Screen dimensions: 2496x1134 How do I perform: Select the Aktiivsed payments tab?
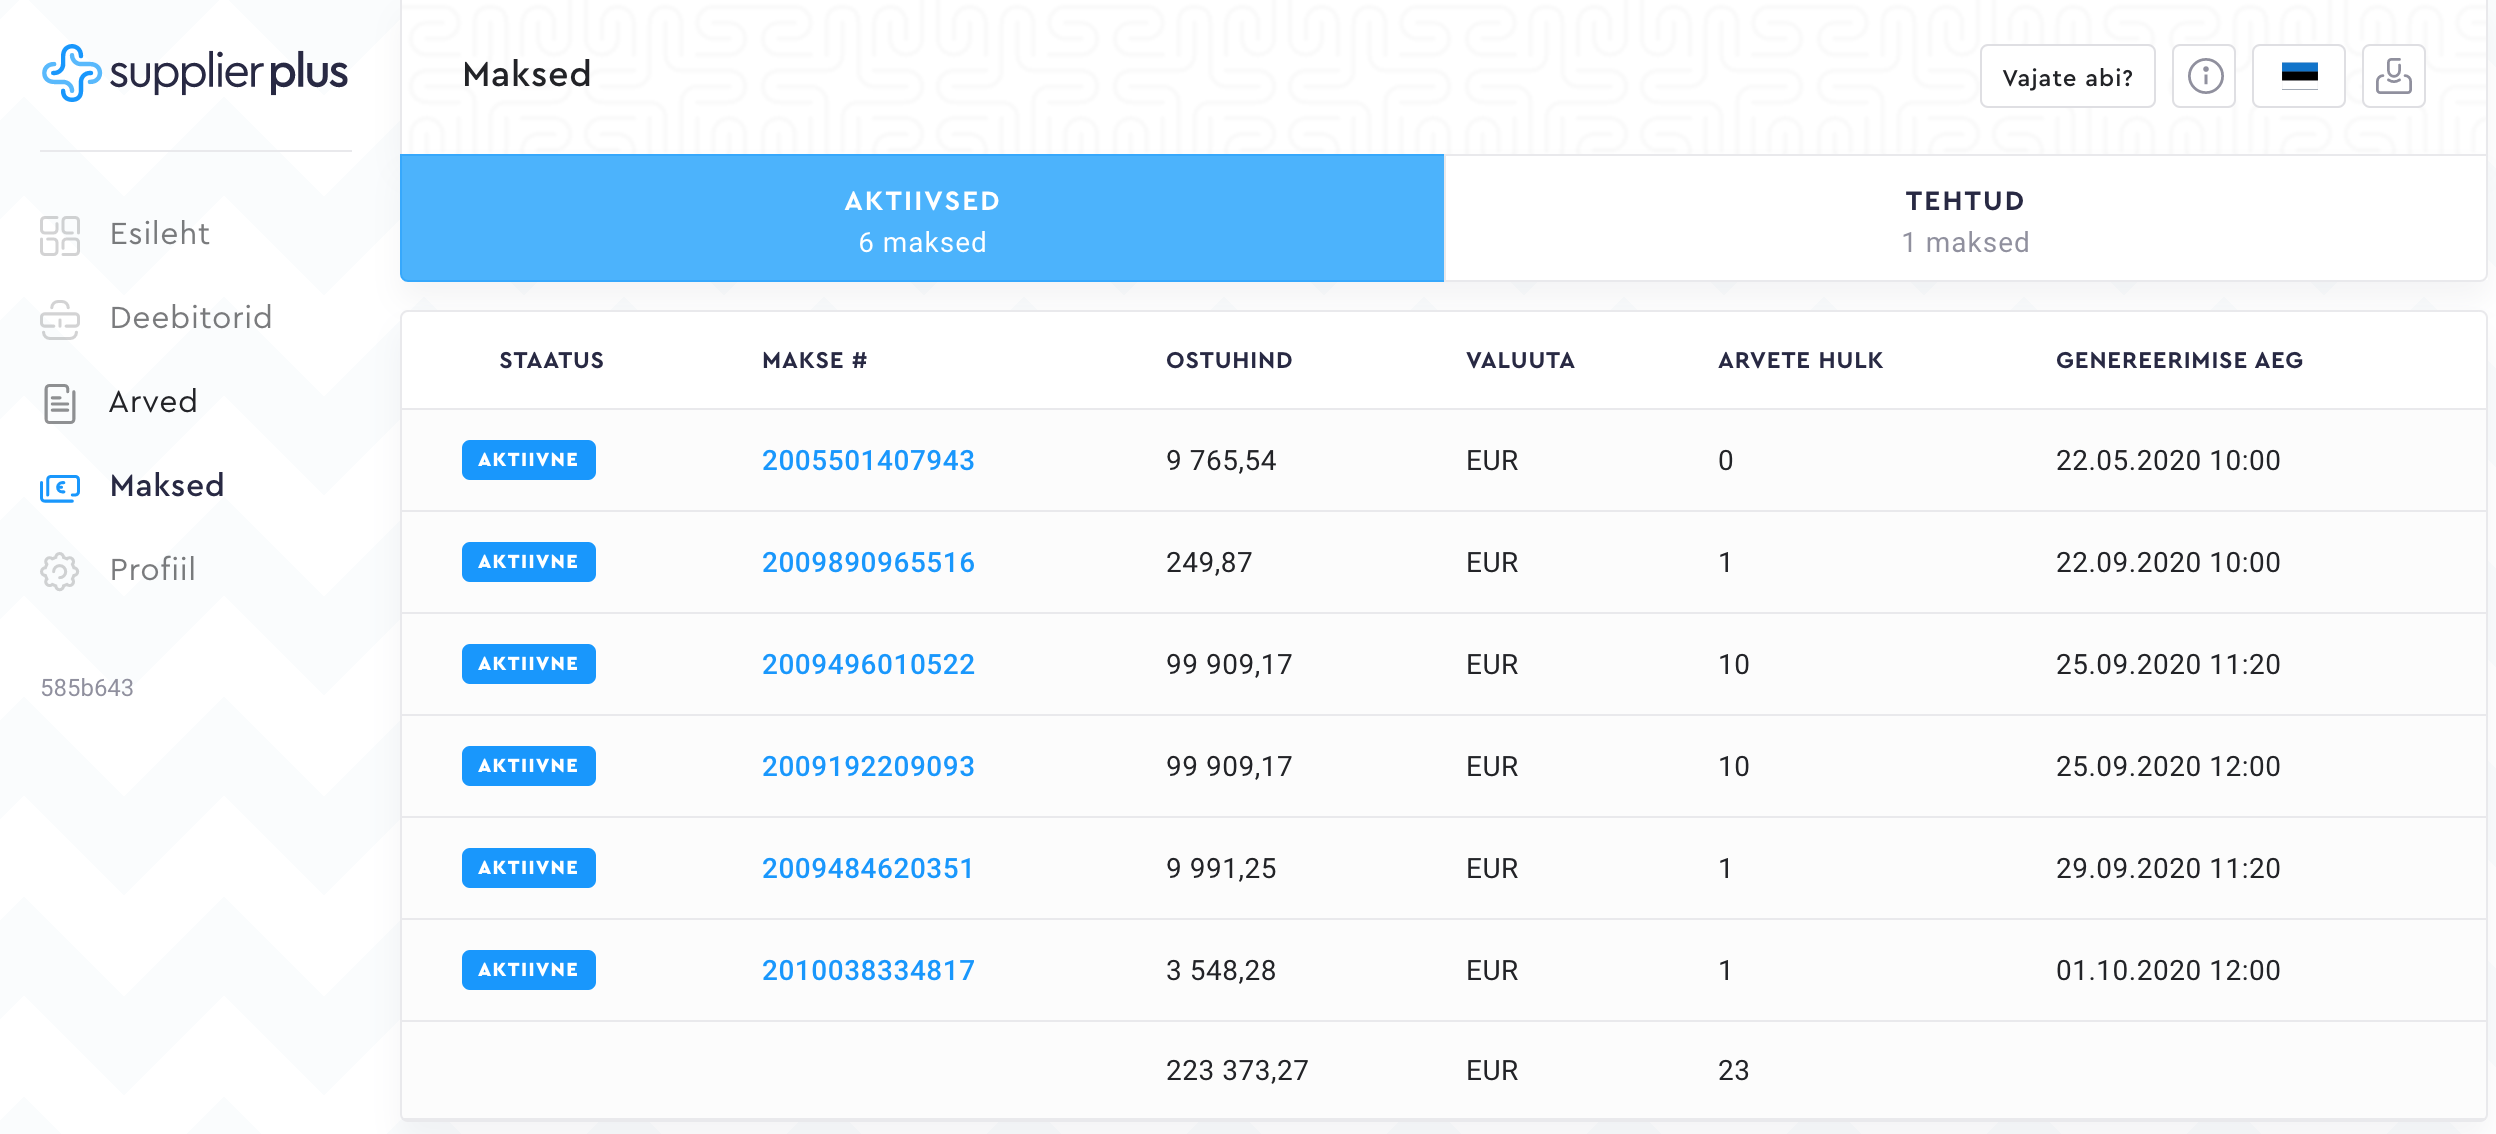921,219
